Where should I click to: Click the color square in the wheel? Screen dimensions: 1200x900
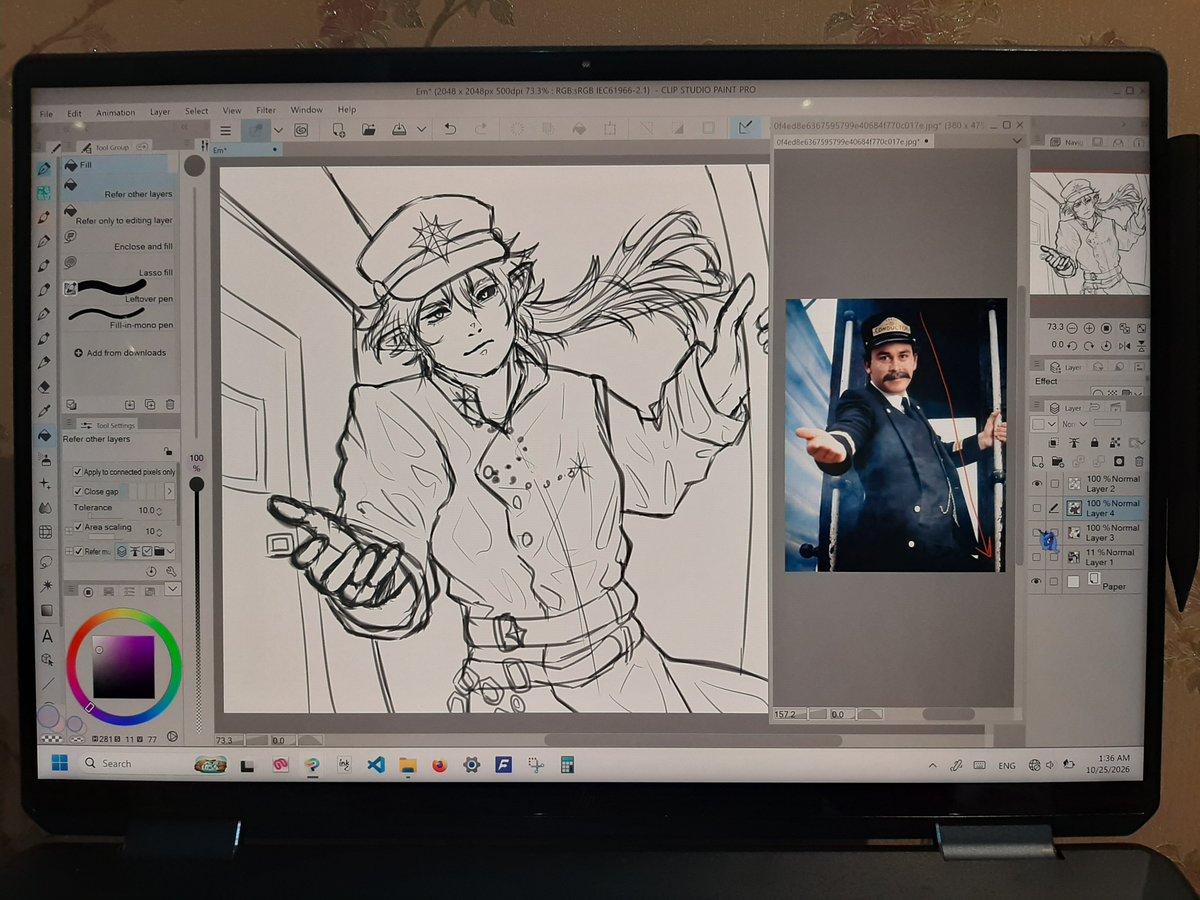tap(124, 666)
